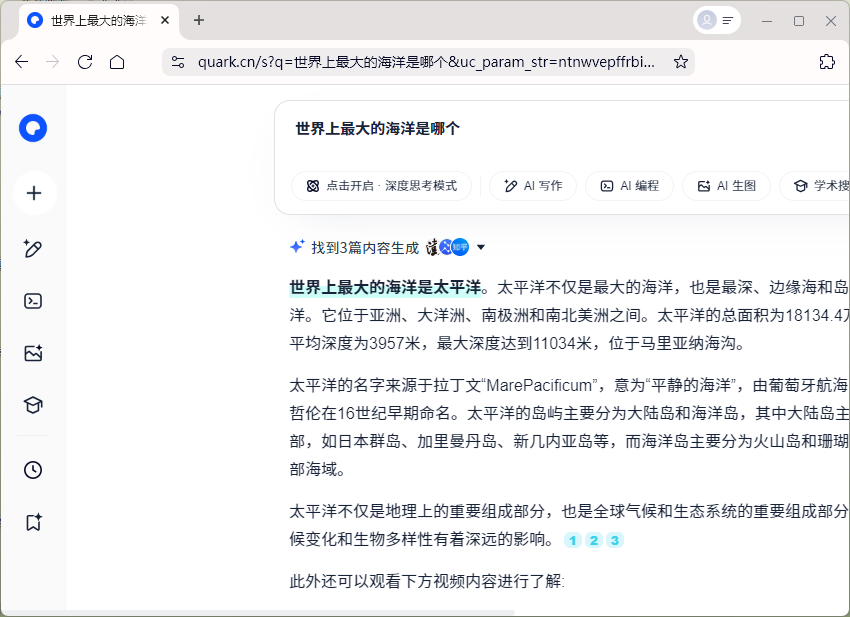Select the AI 生图 option
This screenshot has width=850, height=617.
pos(726,186)
